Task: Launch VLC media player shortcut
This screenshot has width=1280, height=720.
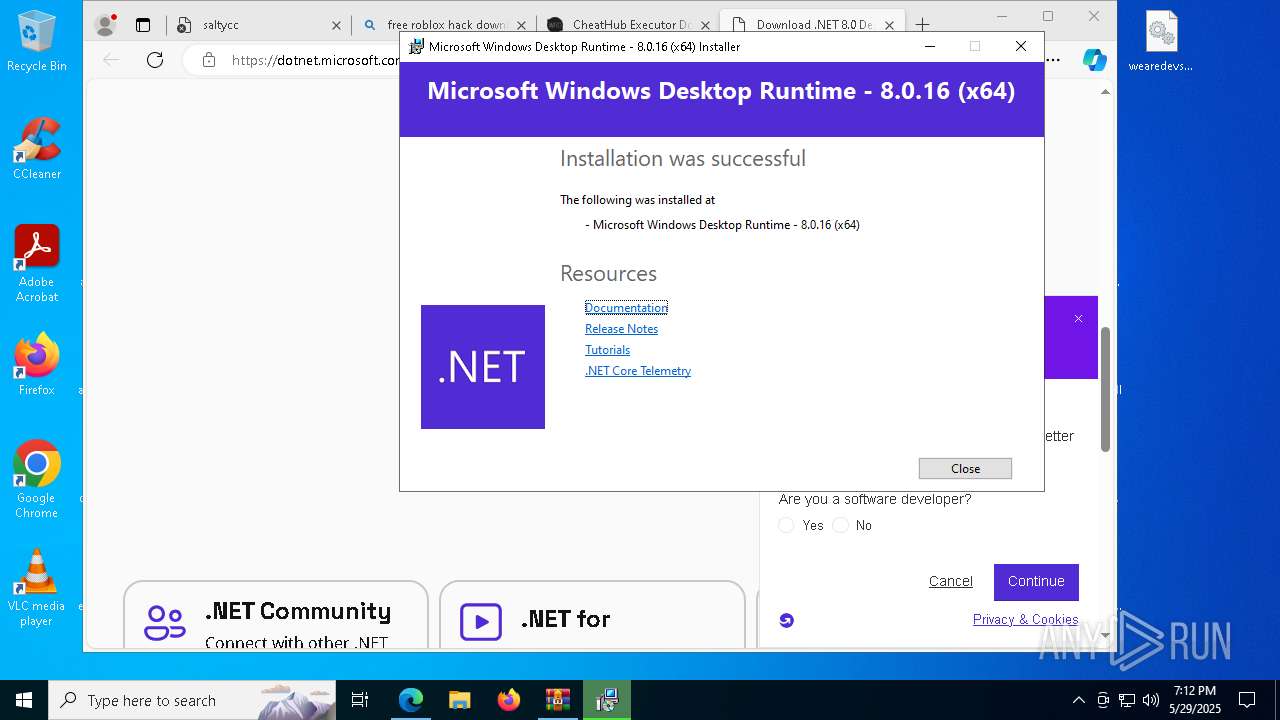Action: 37,588
